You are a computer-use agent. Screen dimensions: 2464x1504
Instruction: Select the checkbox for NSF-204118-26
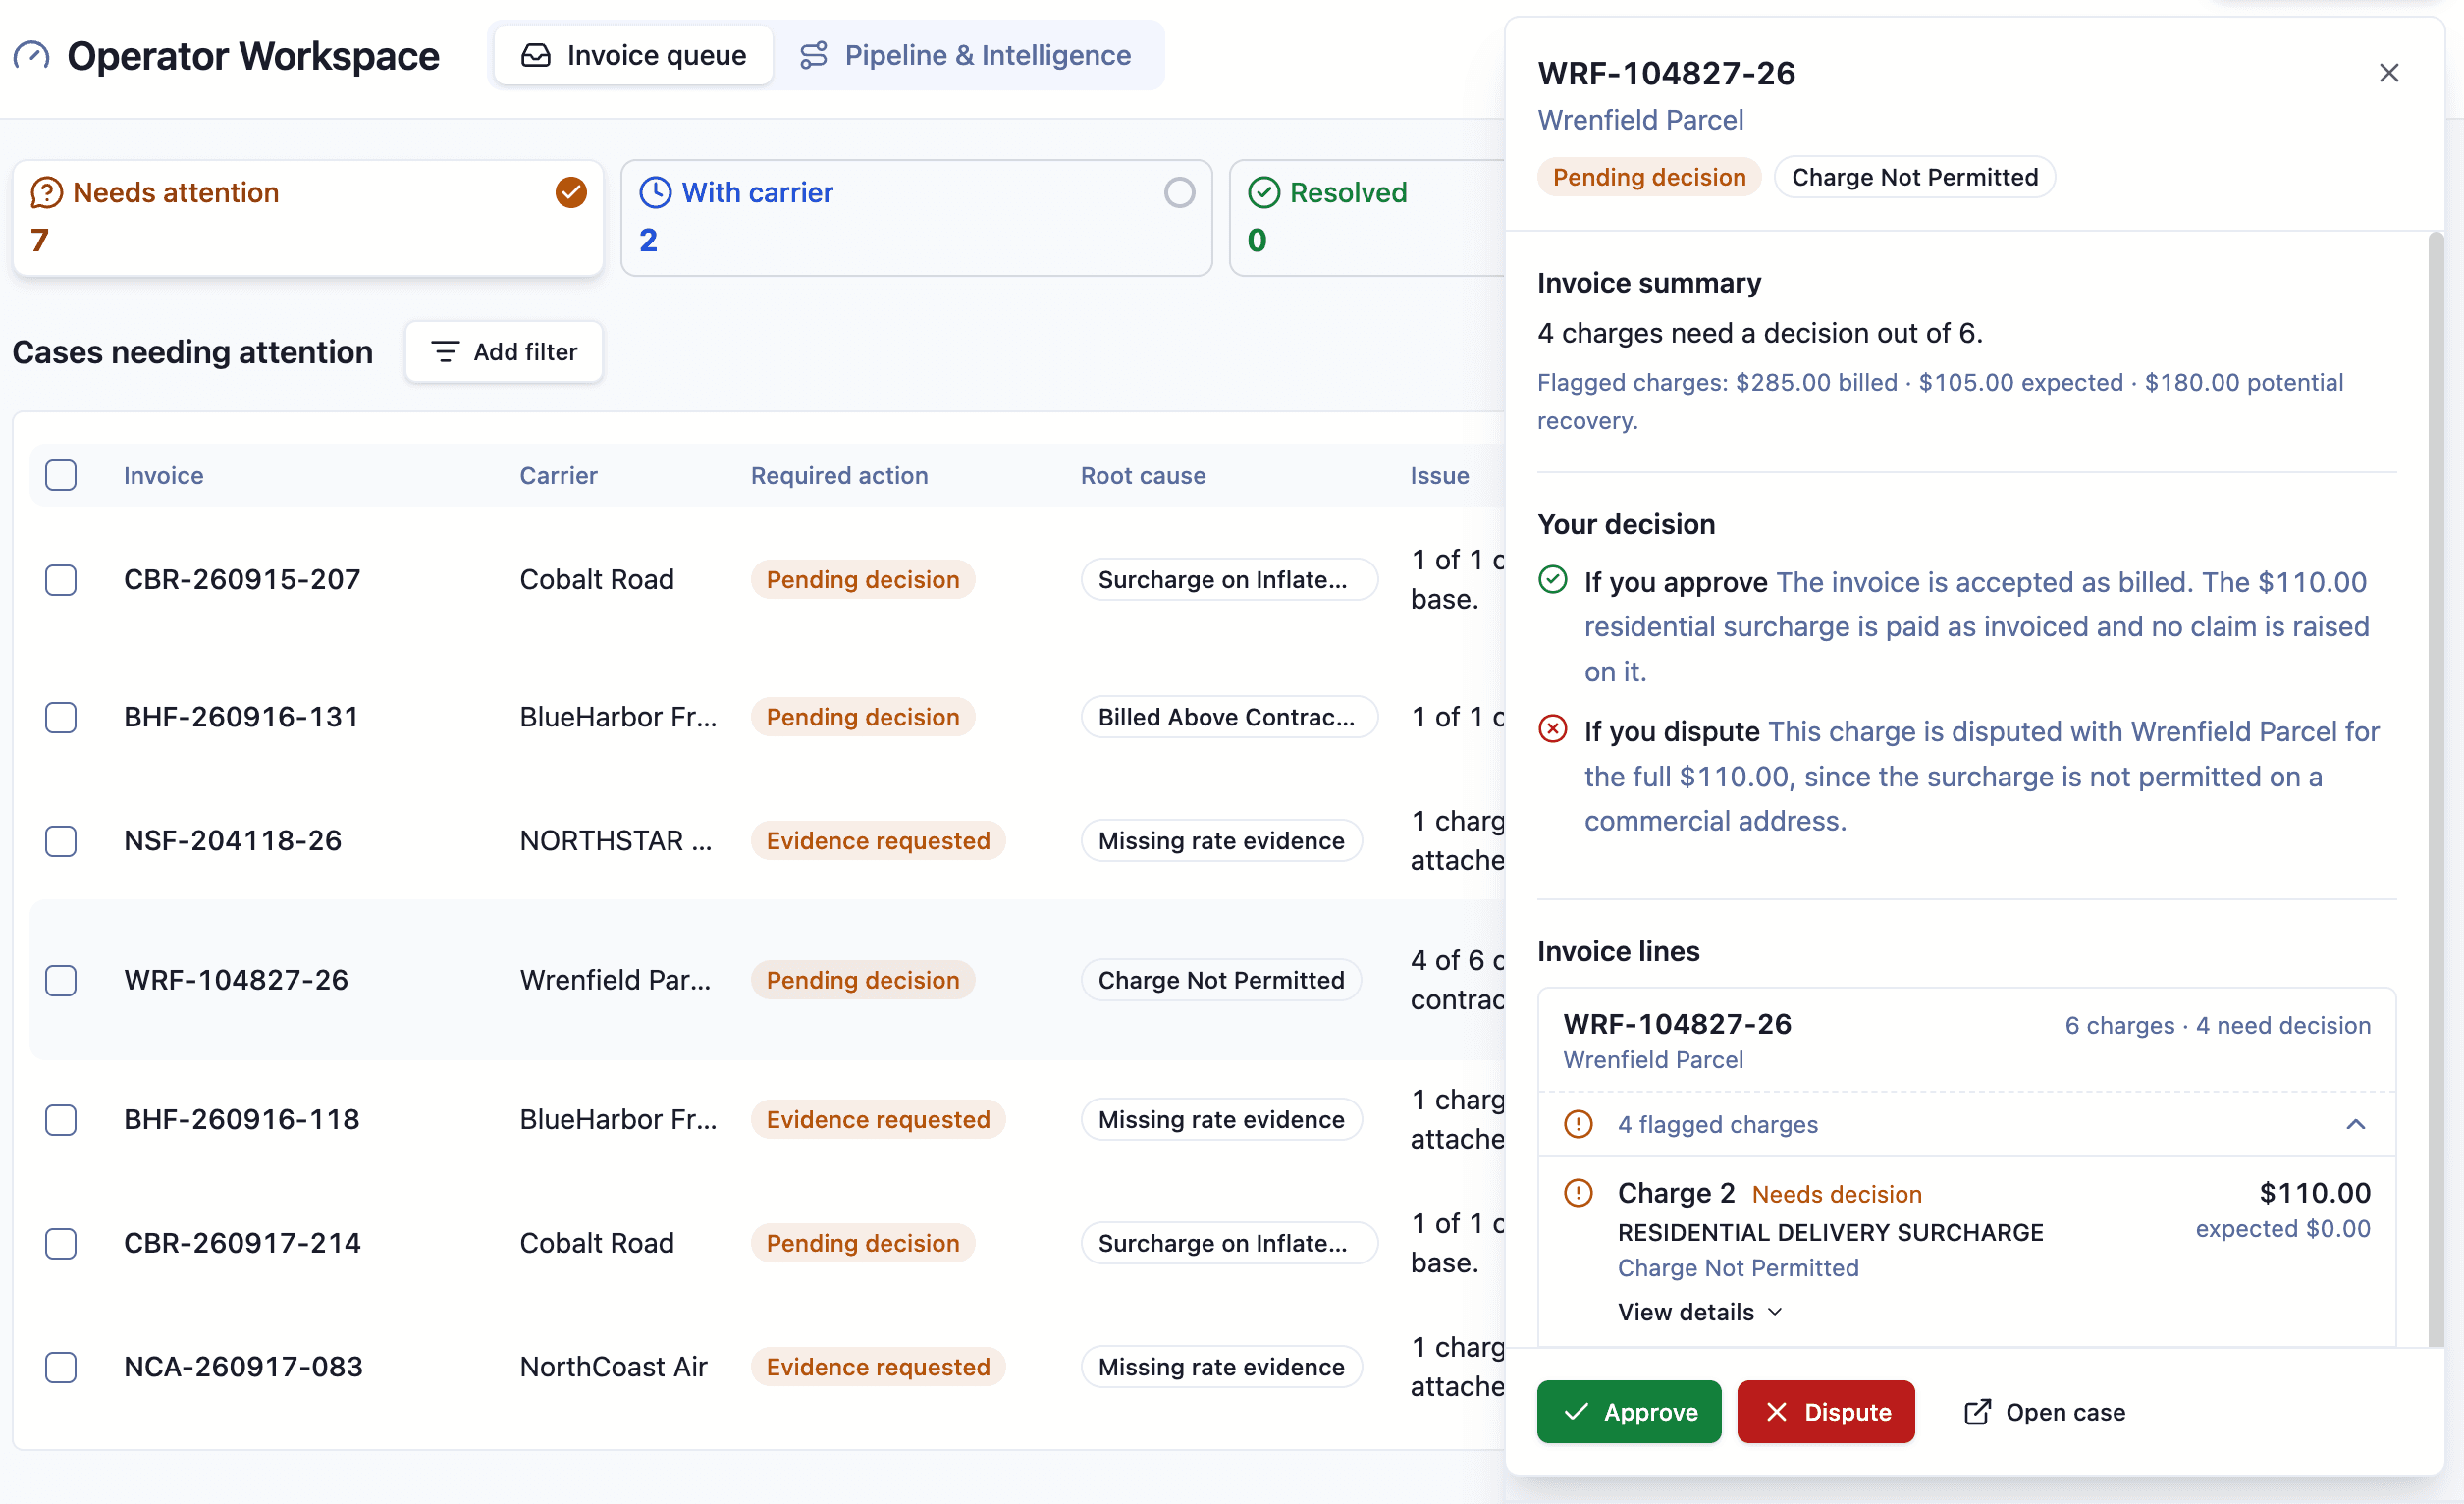[61, 841]
